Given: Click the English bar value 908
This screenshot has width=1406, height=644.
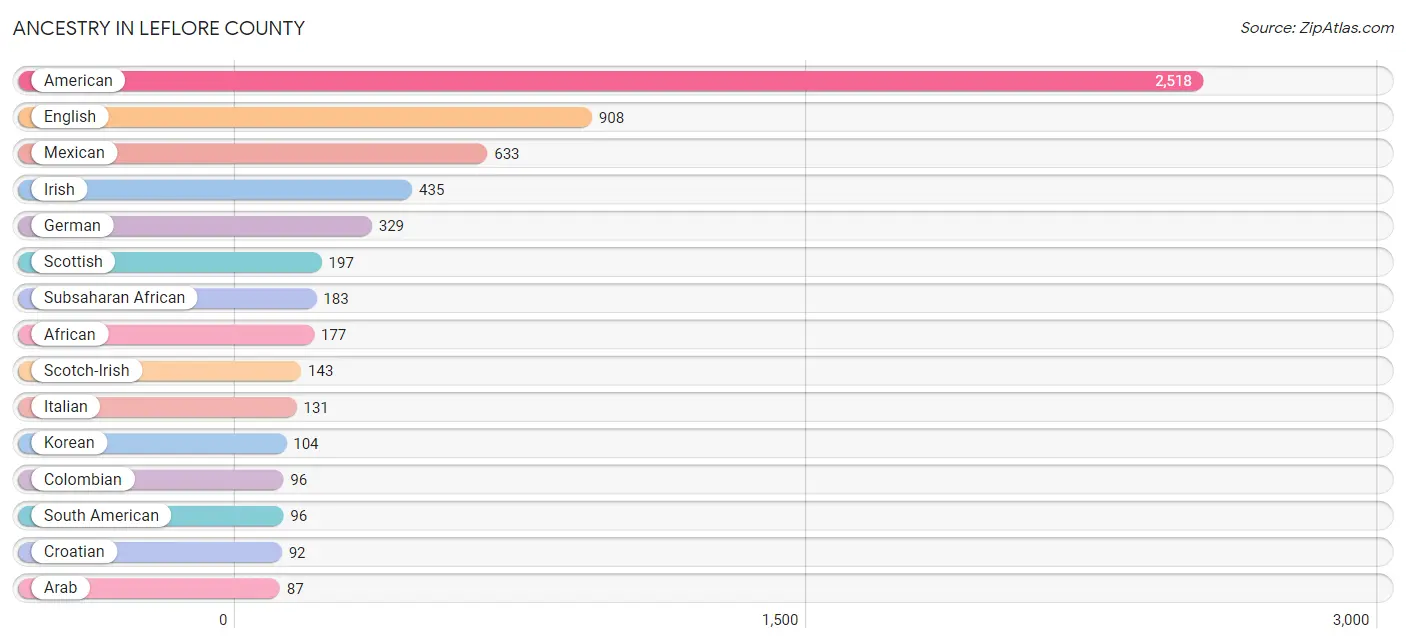Looking at the screenshot, I should 611,117.
